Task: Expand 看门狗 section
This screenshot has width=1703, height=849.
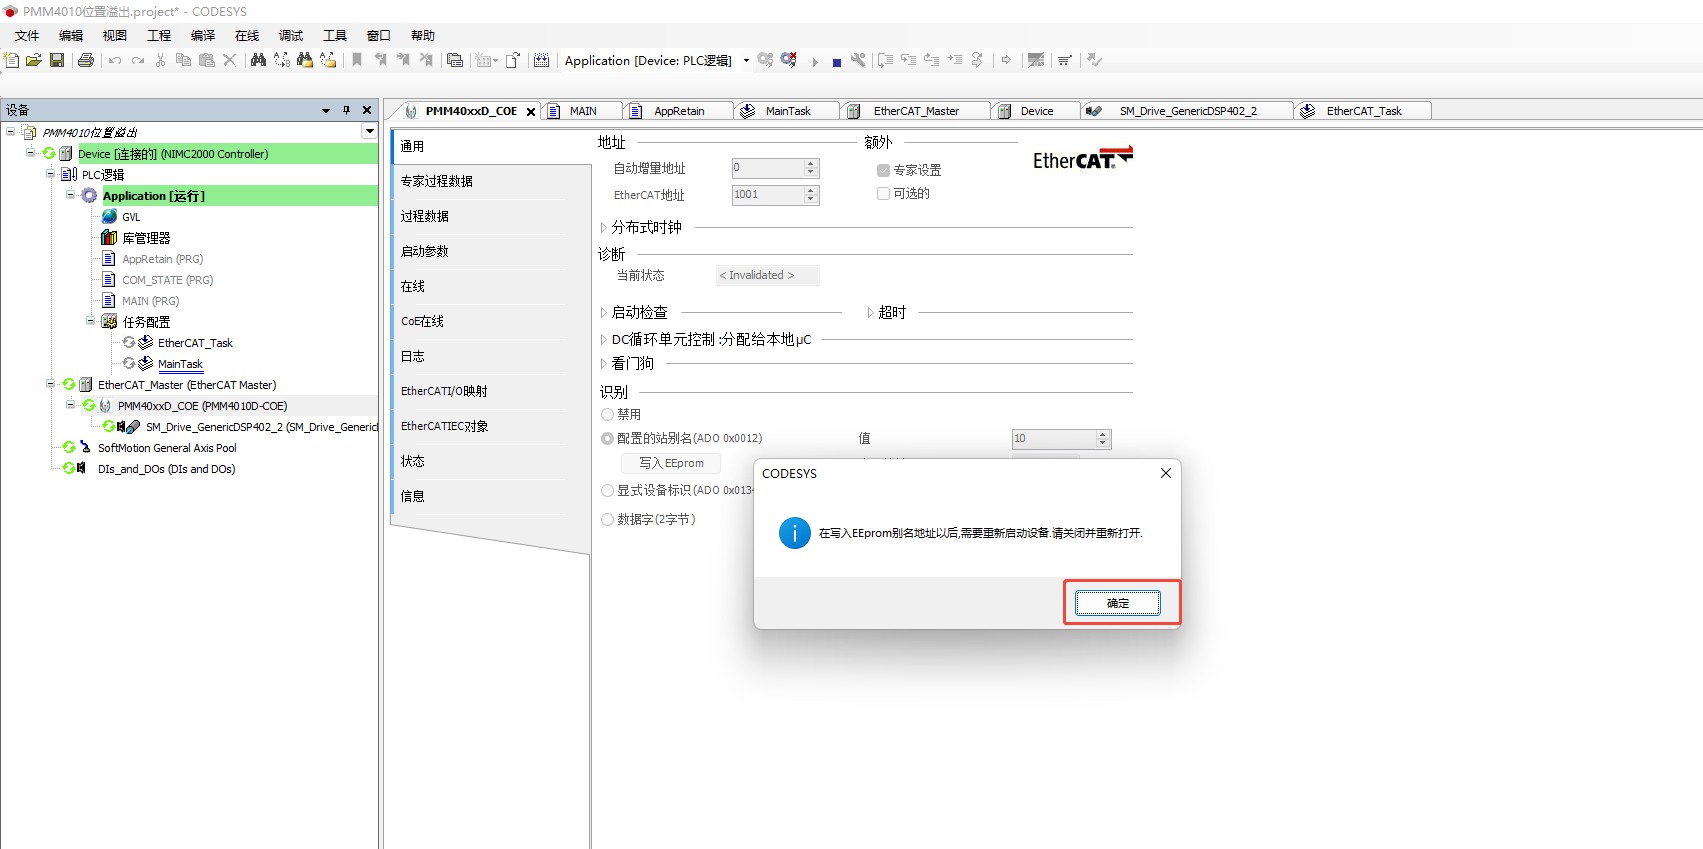Action: (x=603, y=363)
